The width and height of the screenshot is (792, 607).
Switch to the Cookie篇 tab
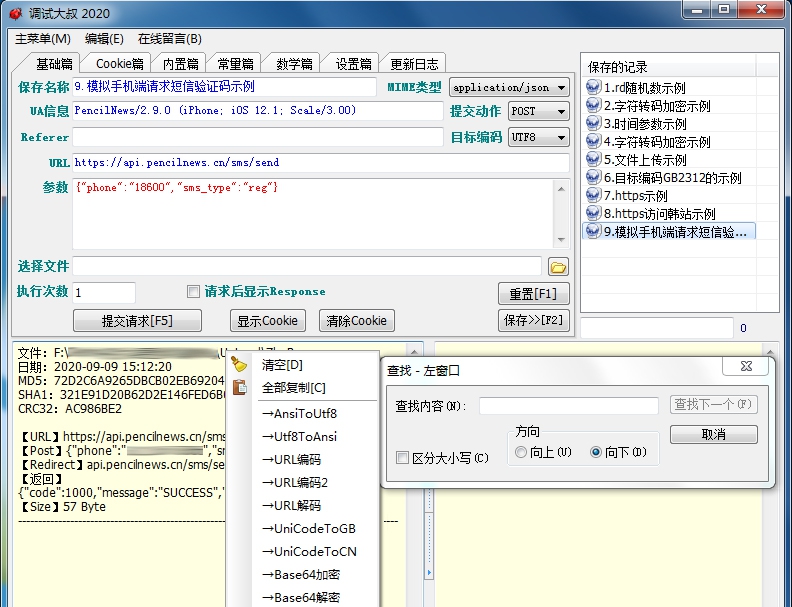click(119, 64)
